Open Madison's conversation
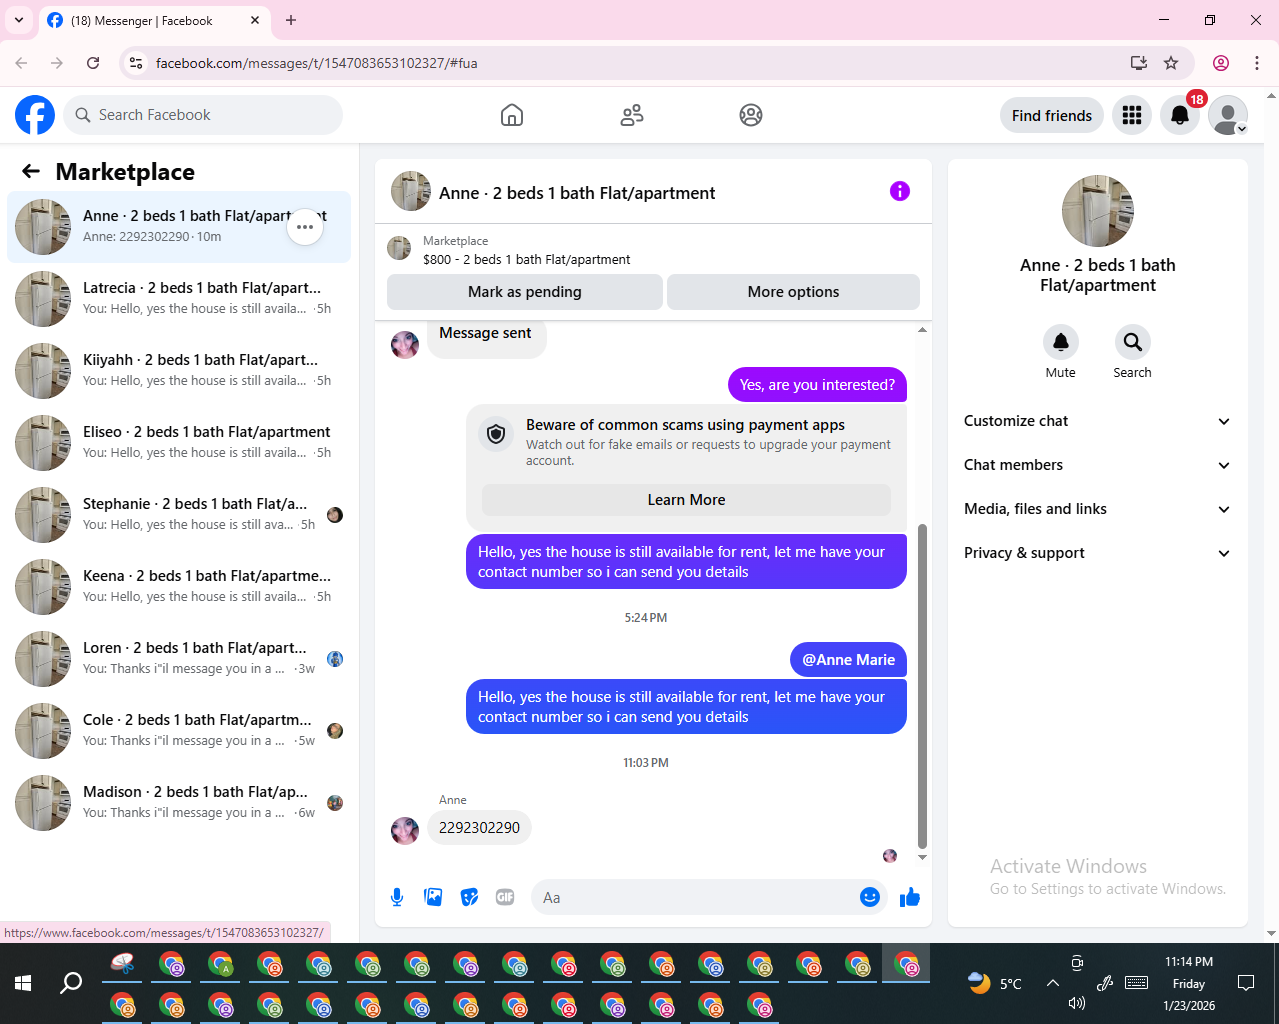This screenshot has height=1024, width=1279. pos(179,803)
